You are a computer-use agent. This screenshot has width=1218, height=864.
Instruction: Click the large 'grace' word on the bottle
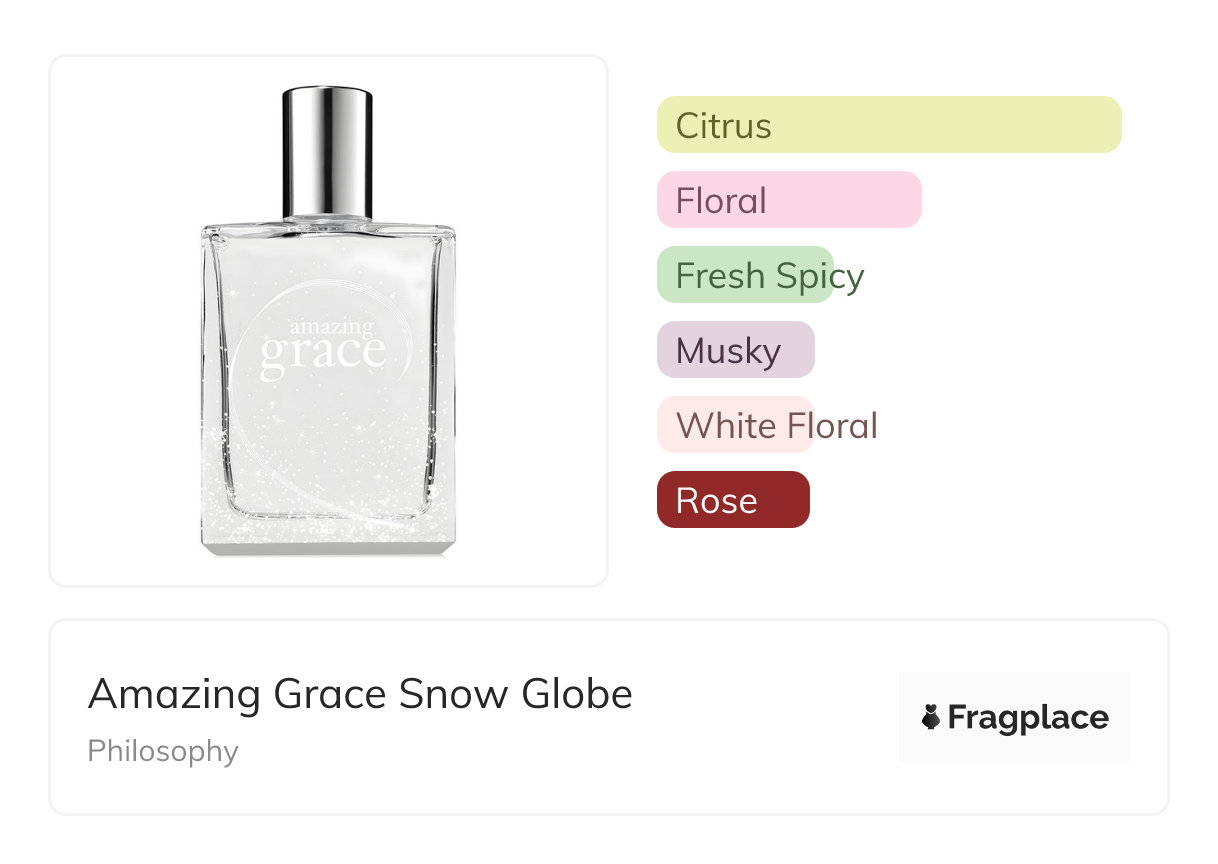click(322, 354)
